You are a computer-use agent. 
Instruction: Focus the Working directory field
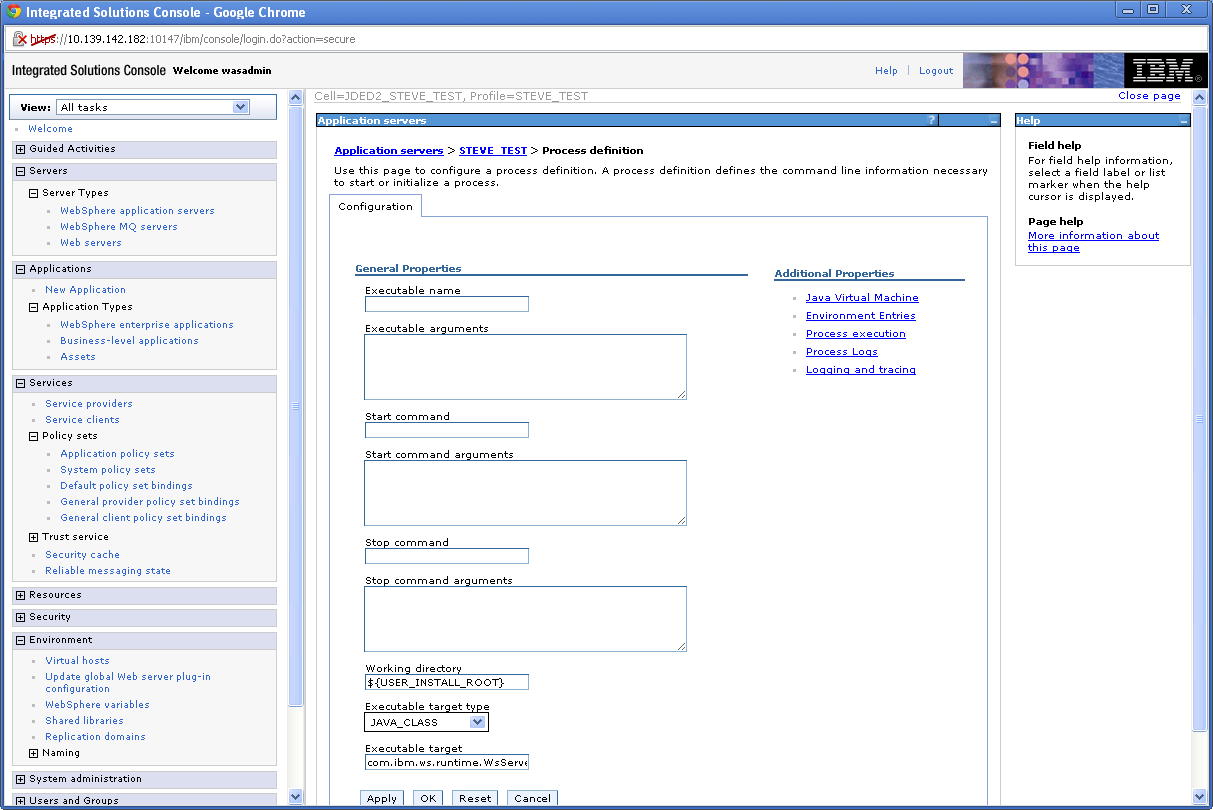pyautogui.click(x=447, y=682)
